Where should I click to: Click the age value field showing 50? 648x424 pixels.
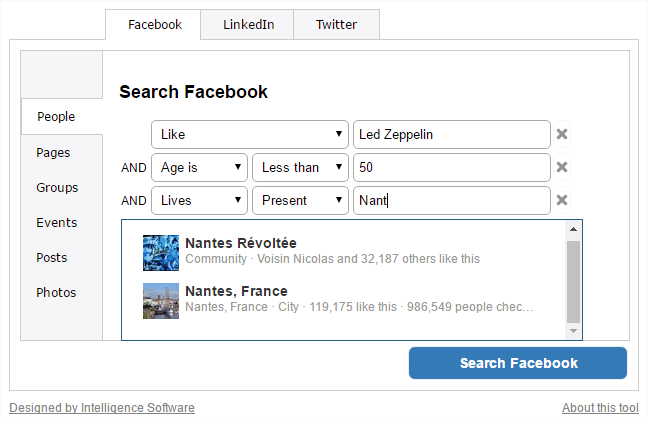tap(452, 167)
